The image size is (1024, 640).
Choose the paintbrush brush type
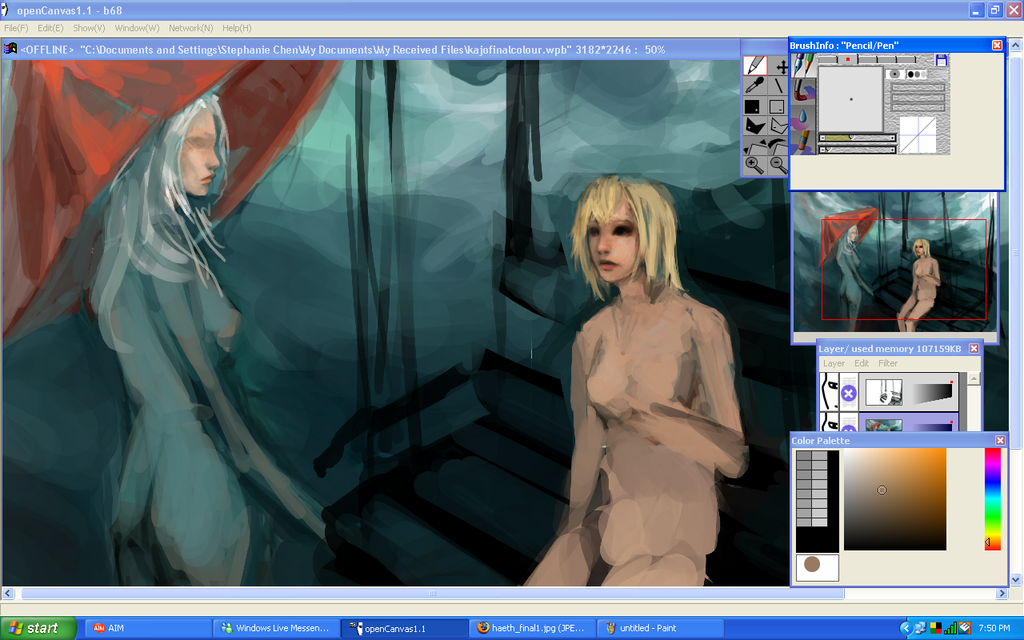803,91
